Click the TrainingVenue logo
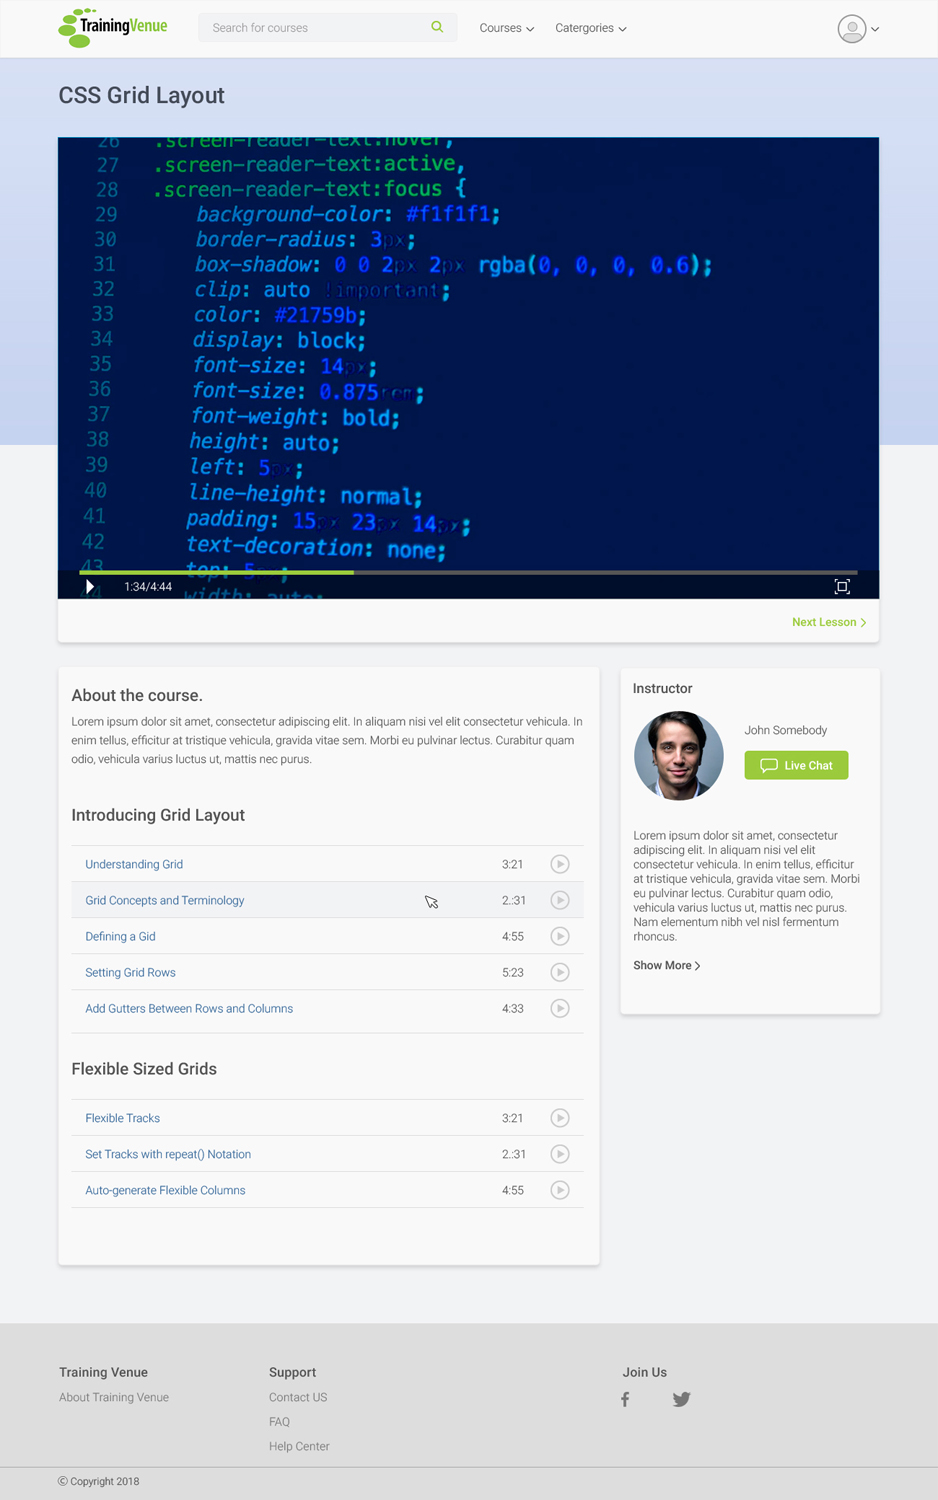 pos(113,27)
